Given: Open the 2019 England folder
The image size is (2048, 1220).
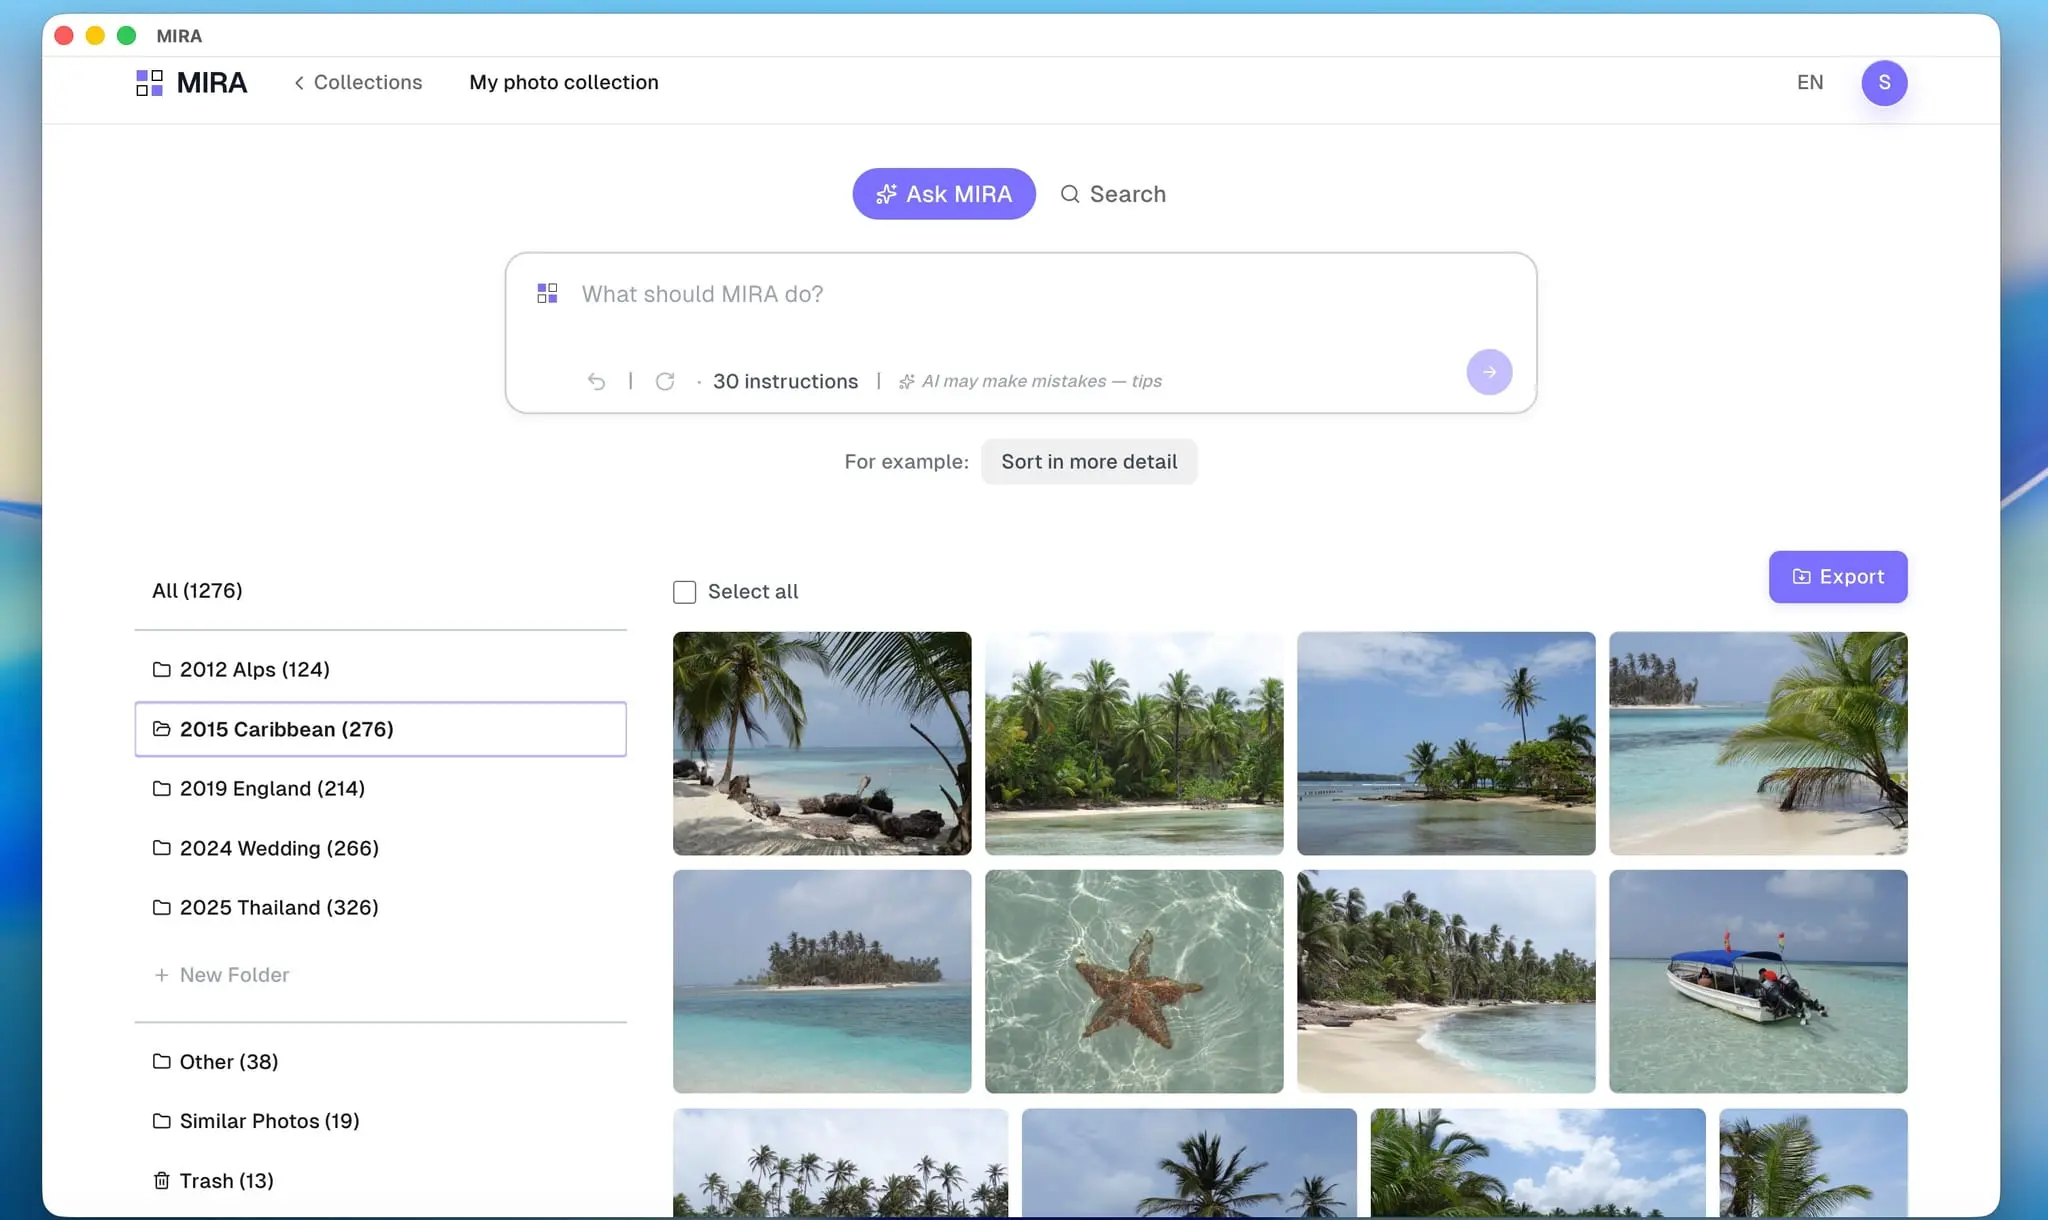Looking at the screenshot, I should coord(380,788).
